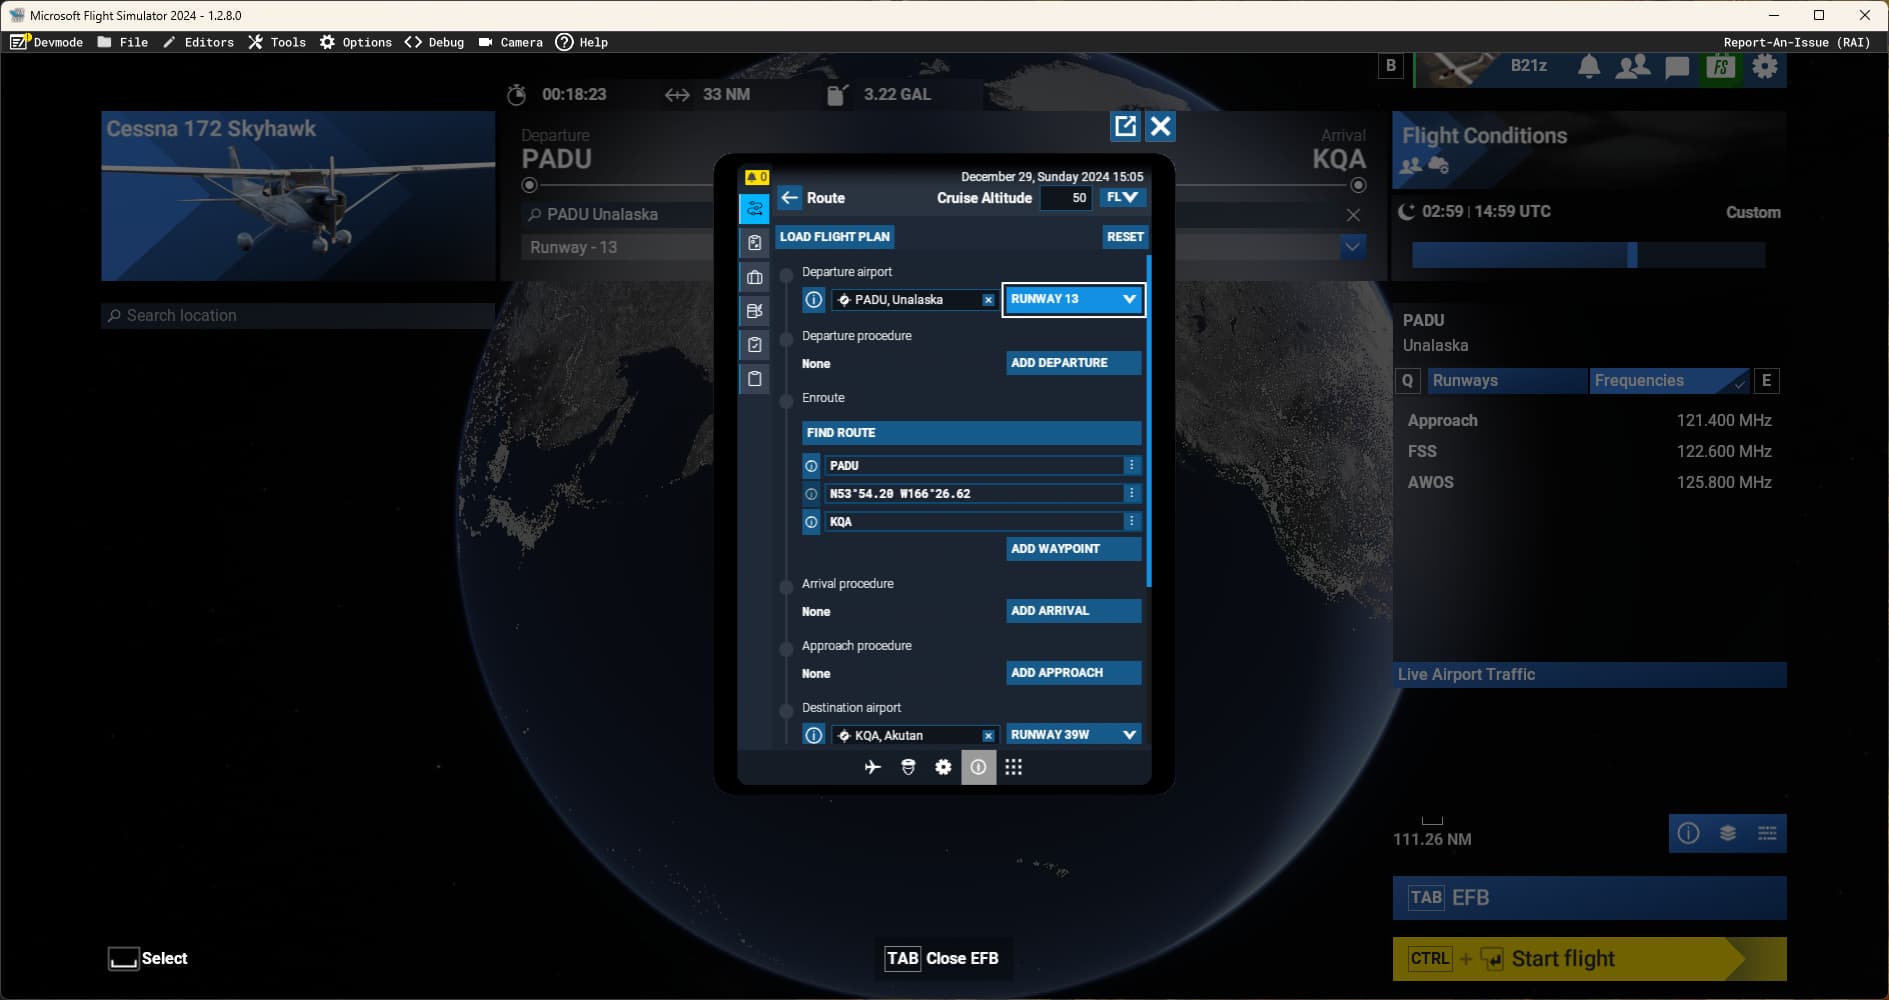This screenshot has width=1889, height=1000.
Task: Expand the Runway 13 dropdown in EFB
Action: point(1073,299)
